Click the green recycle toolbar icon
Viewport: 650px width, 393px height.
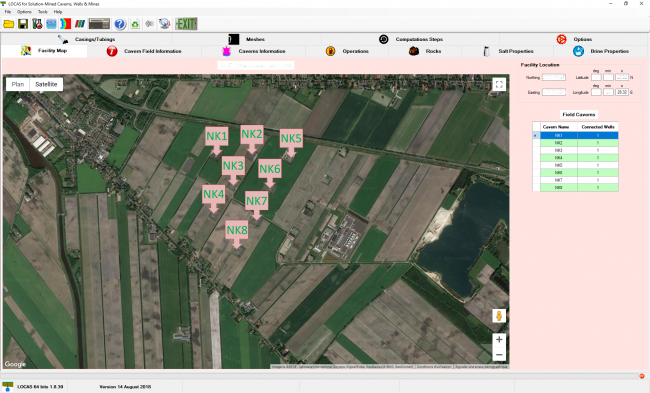[135, 24]
